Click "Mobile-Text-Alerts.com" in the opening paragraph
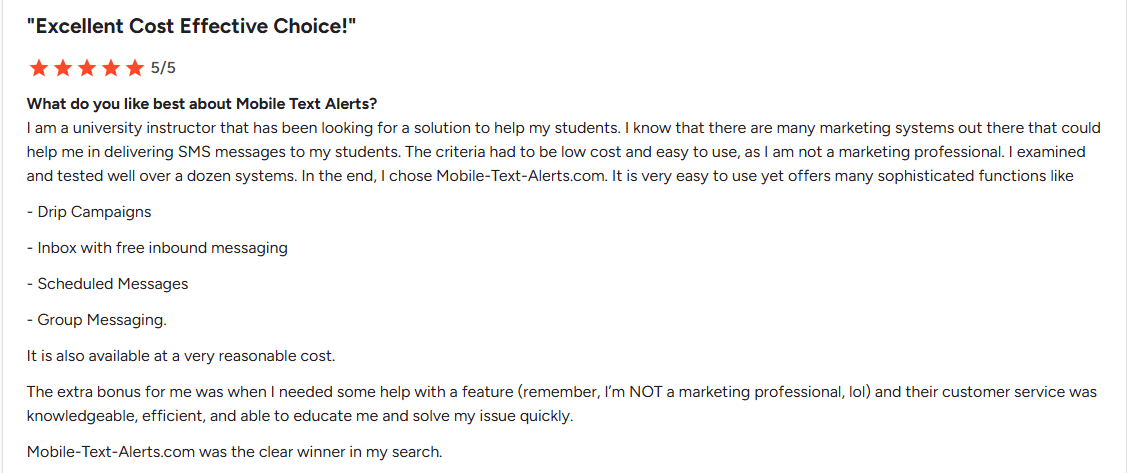 518,177
